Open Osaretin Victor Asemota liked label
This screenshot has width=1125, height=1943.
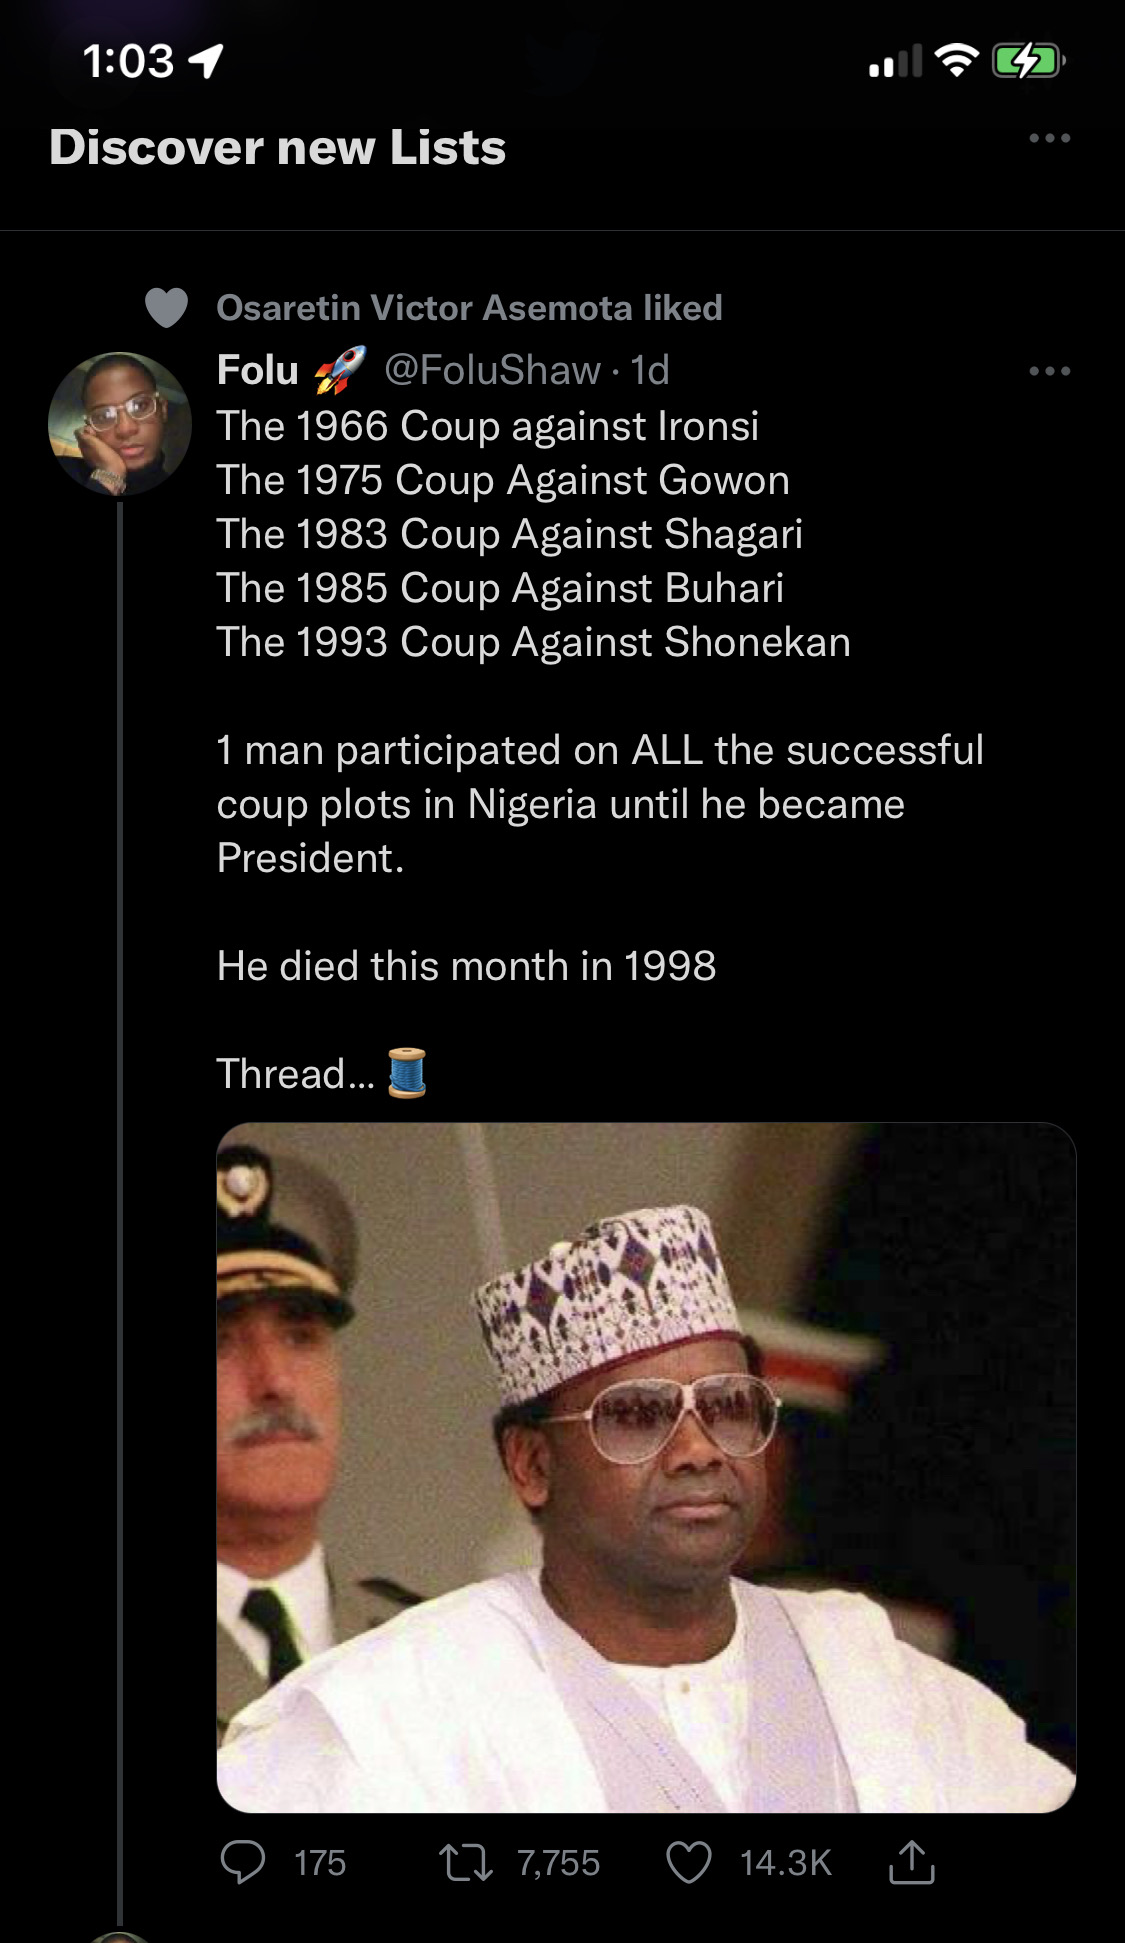point(469,308)
